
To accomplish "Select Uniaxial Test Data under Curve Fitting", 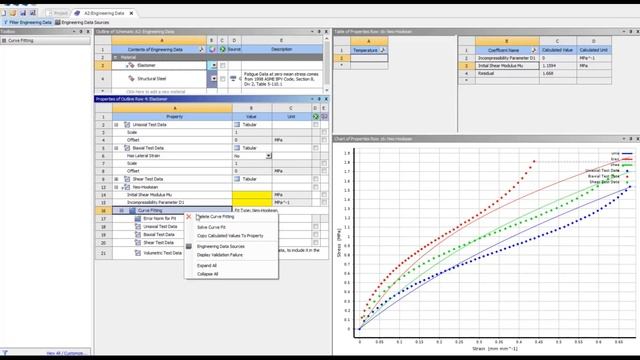I will 160,227.
